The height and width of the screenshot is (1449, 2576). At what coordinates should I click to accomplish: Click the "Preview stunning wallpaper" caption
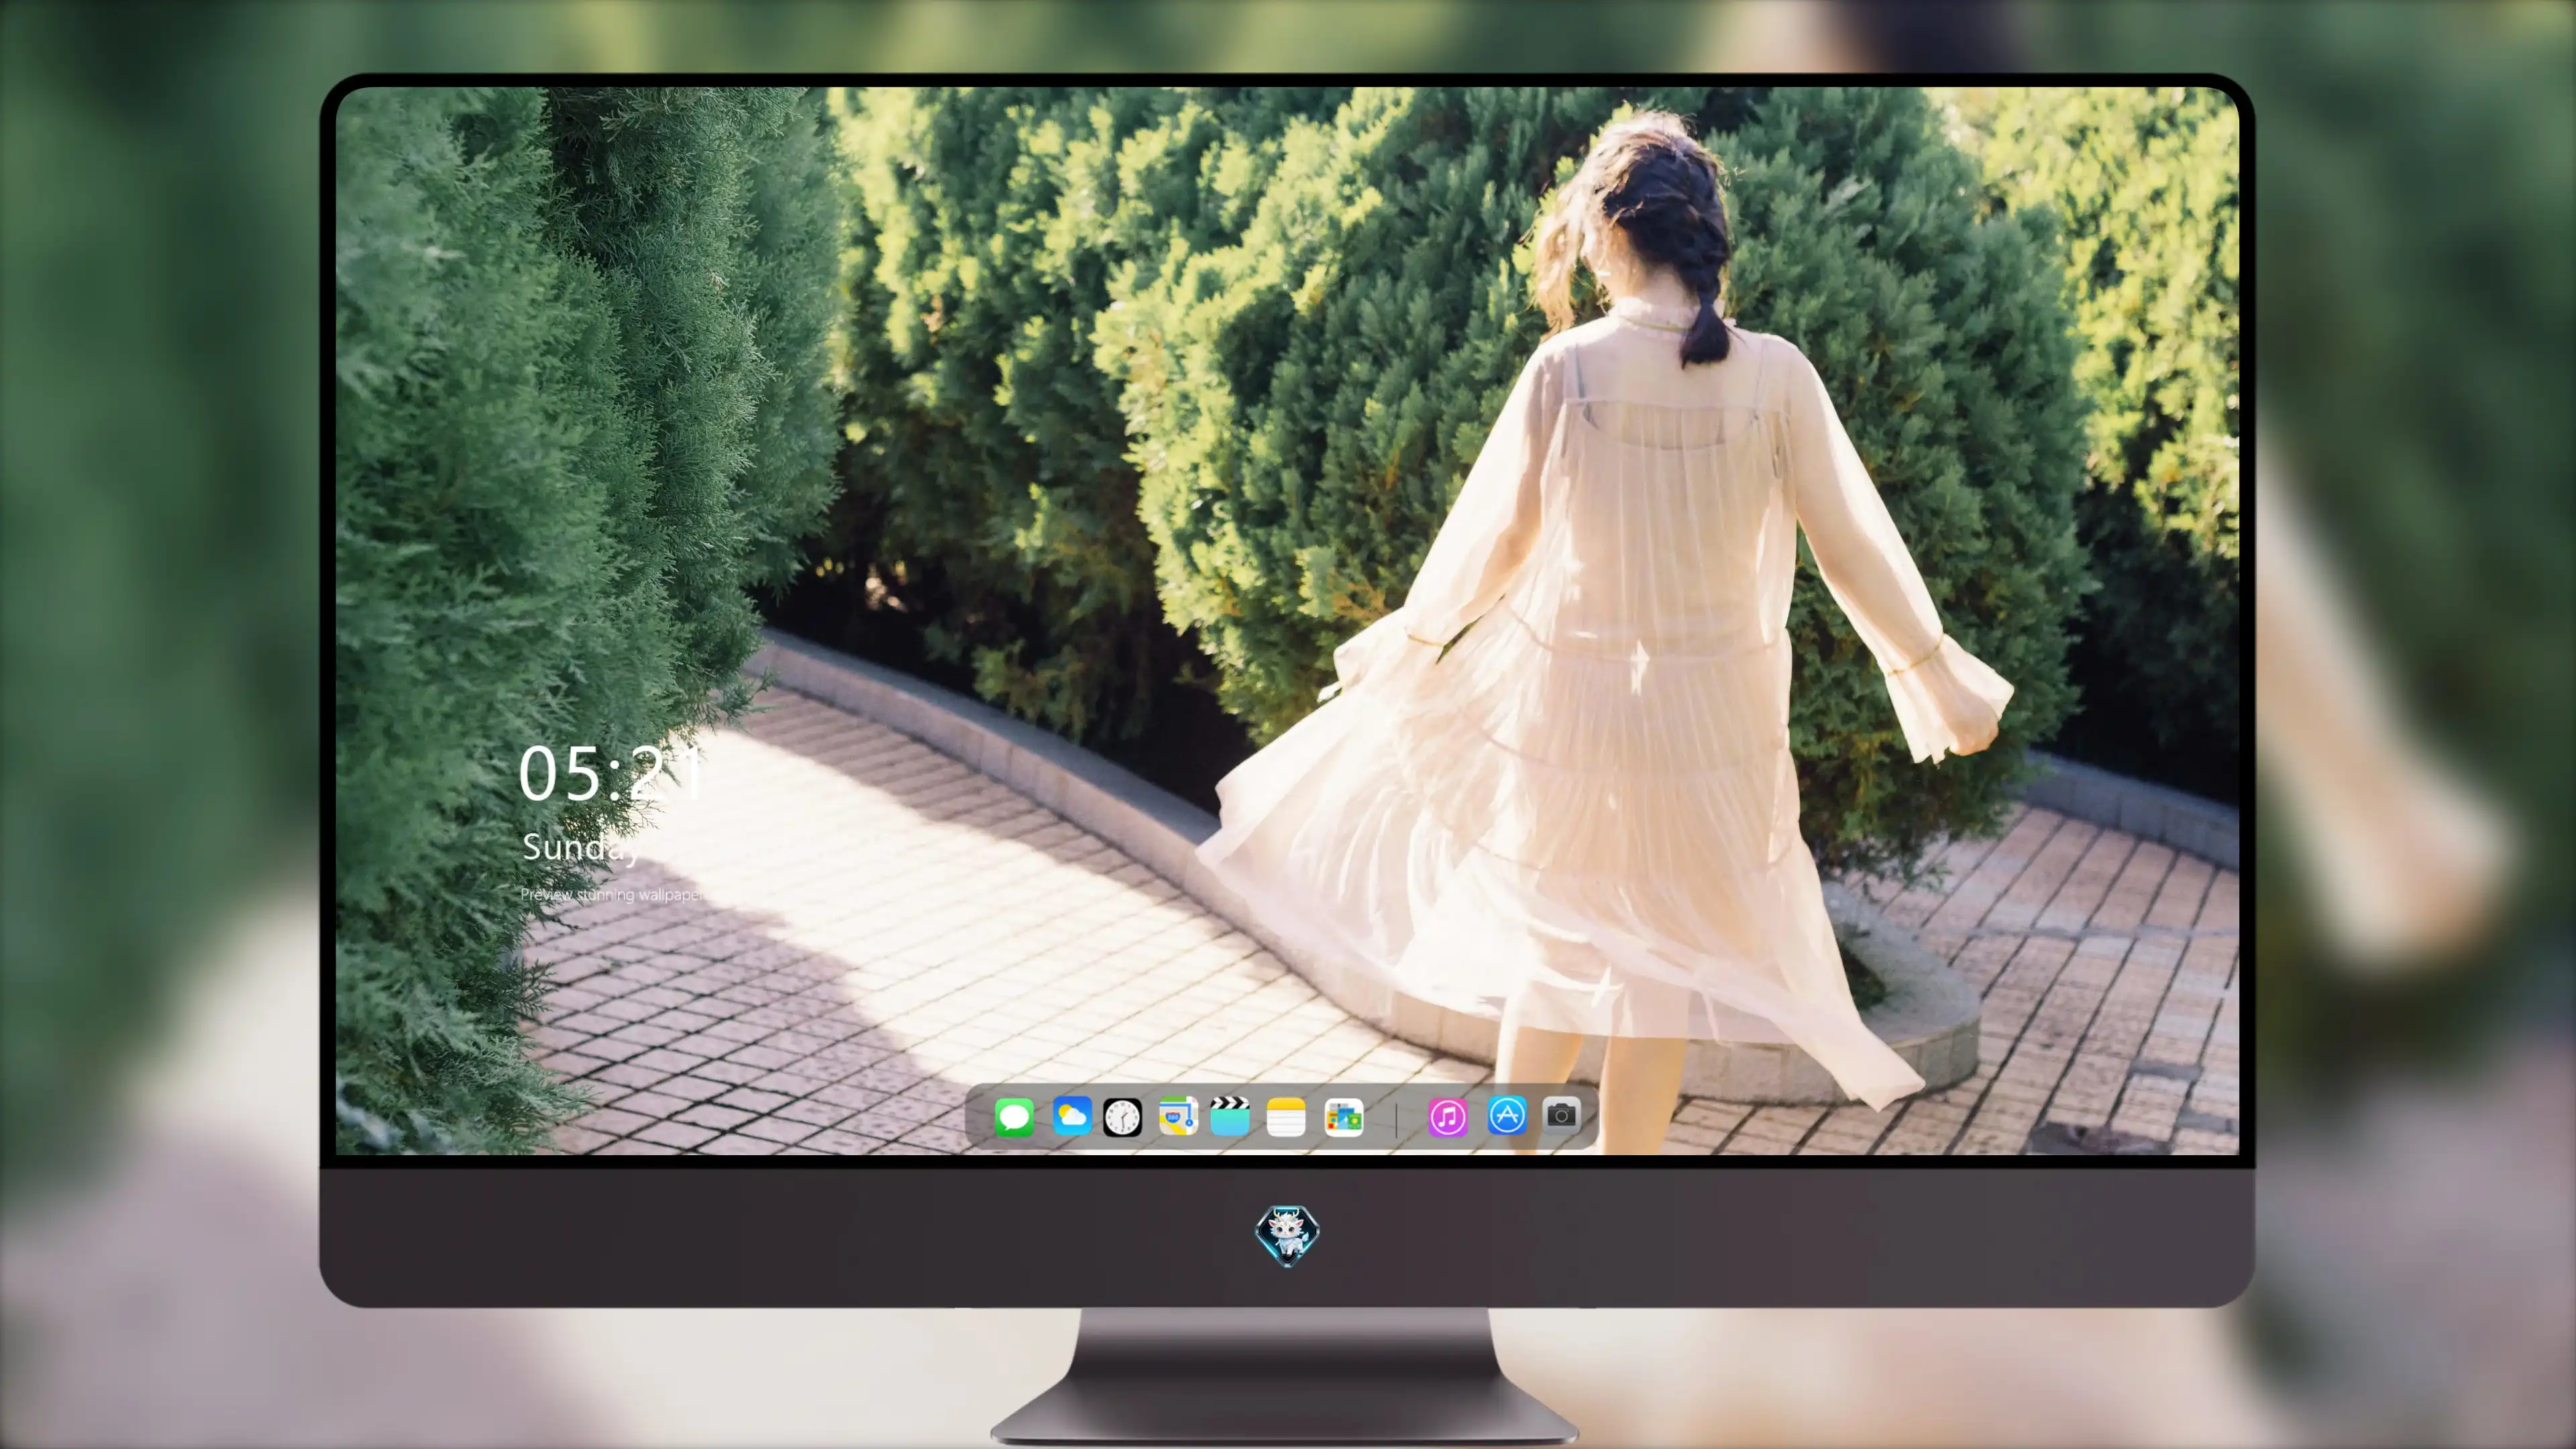[x=612, y=894]
